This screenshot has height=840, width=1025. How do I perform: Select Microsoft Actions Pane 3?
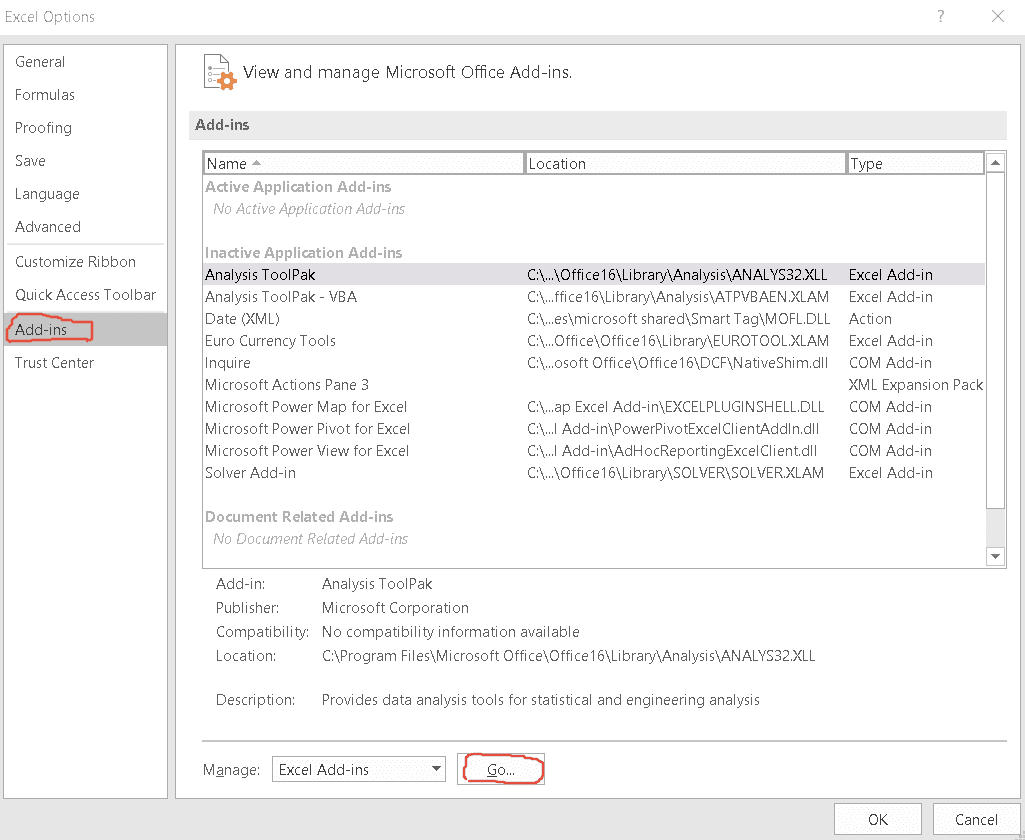(594, 385)
